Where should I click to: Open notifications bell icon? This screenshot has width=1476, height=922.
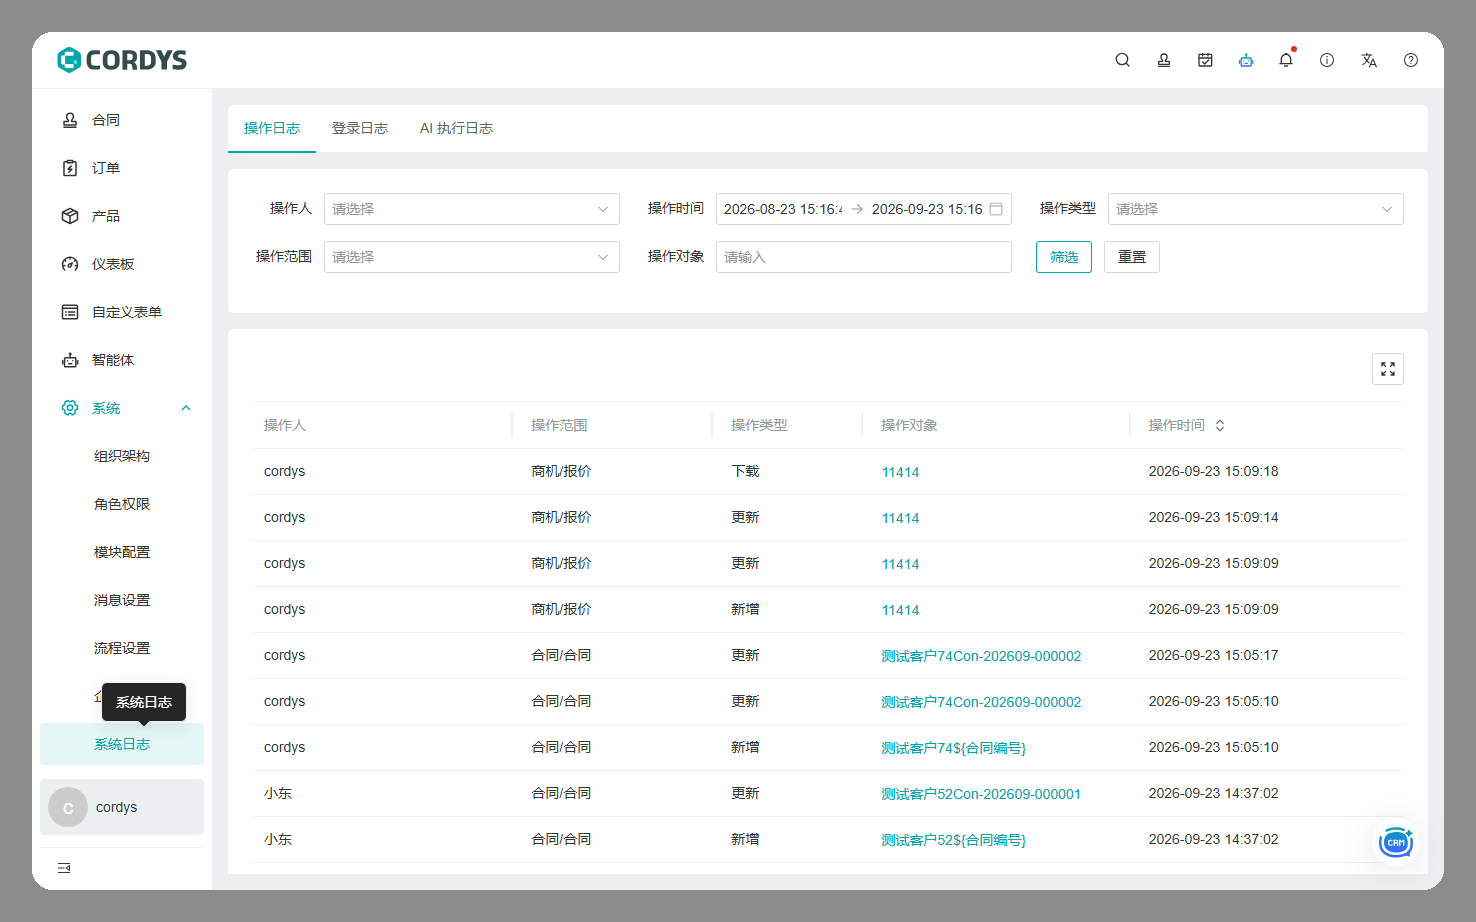point(1286,60)
